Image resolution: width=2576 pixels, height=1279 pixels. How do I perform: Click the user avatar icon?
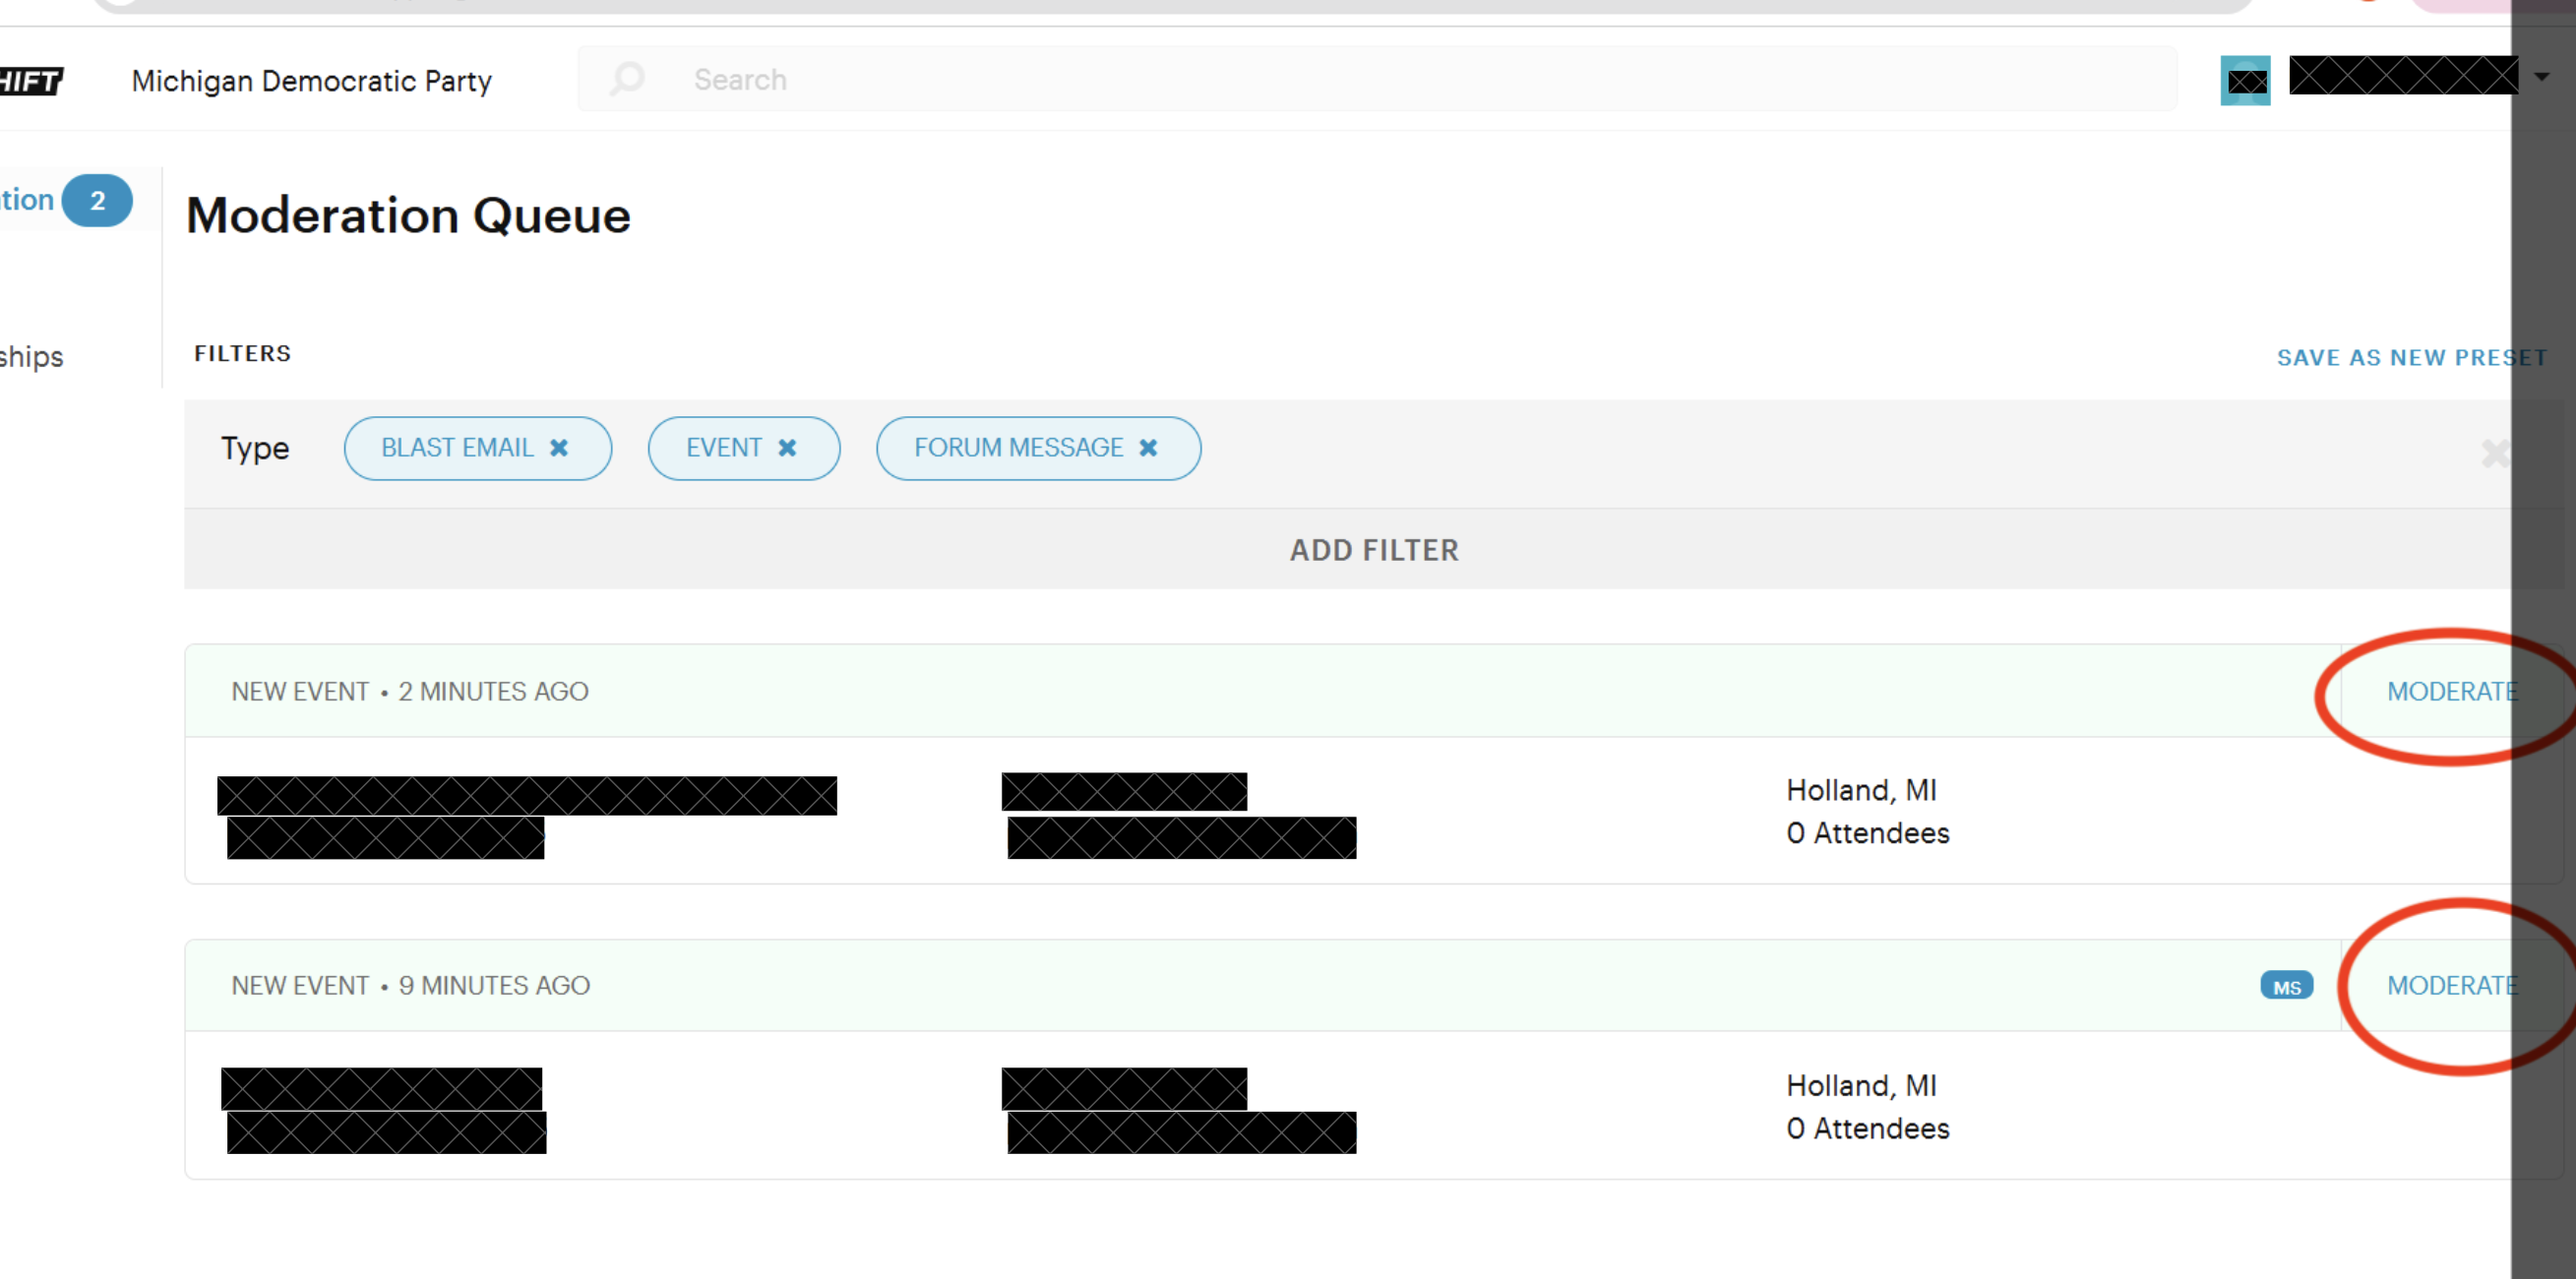coord(2245,81)
